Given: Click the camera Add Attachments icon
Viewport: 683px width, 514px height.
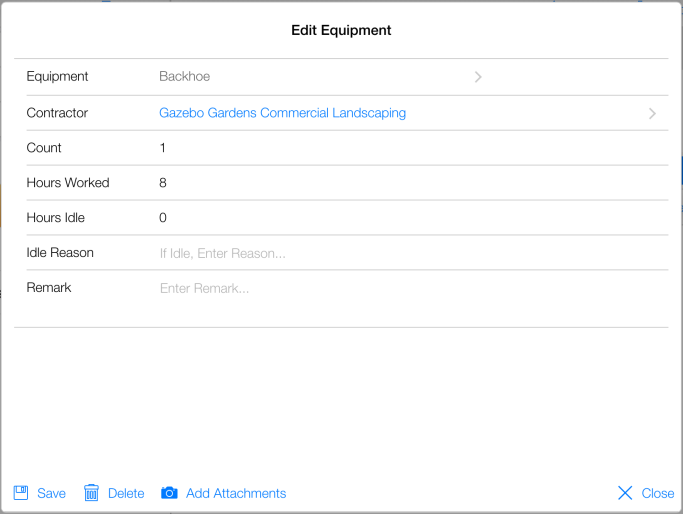Looking at the screenshot, I should coord(170,493).
